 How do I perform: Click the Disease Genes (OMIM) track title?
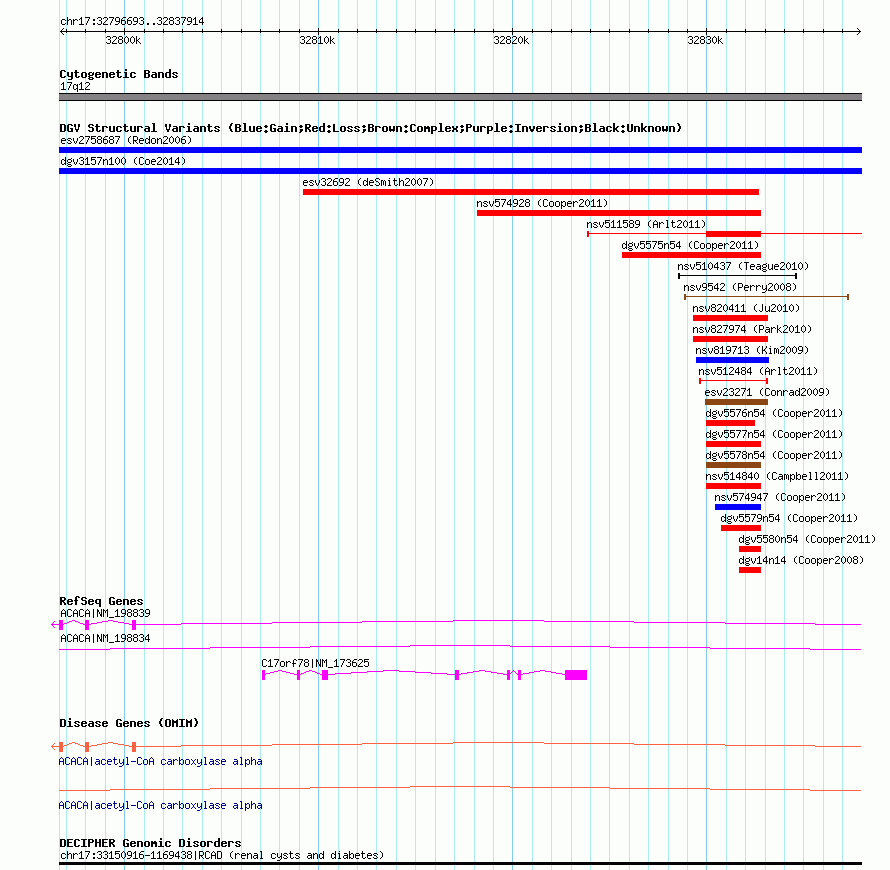(x=129, y=723)
